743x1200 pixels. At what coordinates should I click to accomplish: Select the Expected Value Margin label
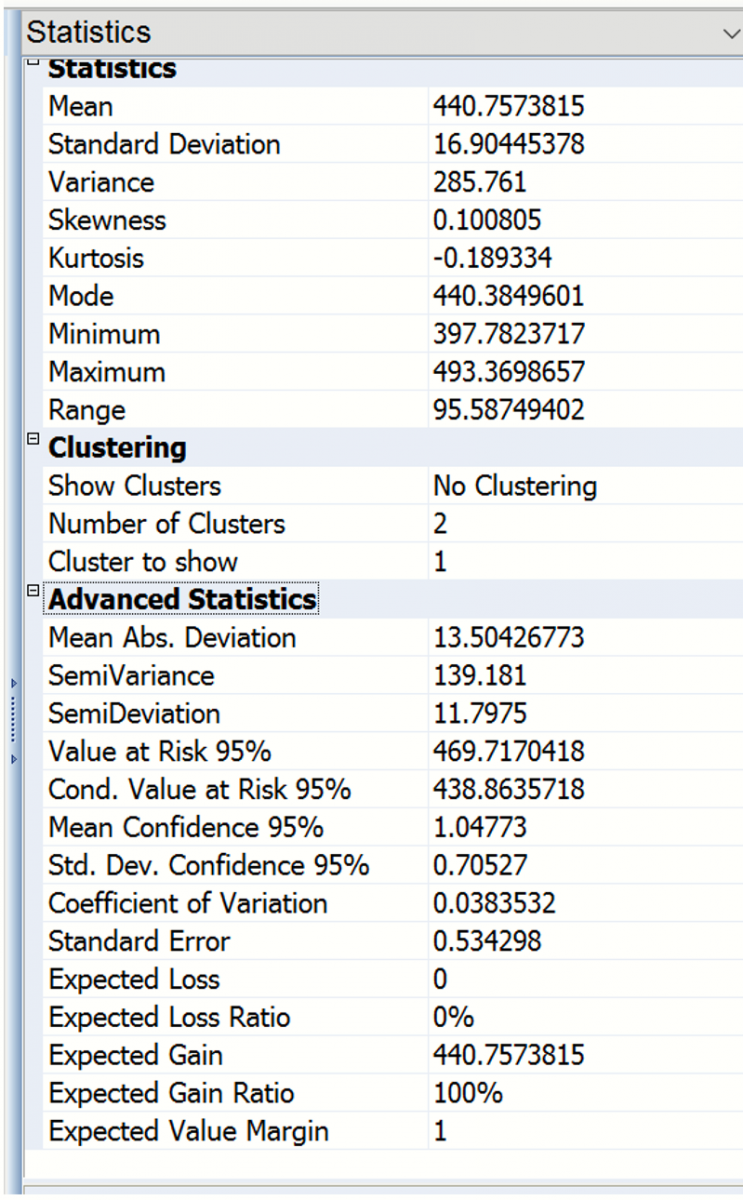coord(188,1132)
